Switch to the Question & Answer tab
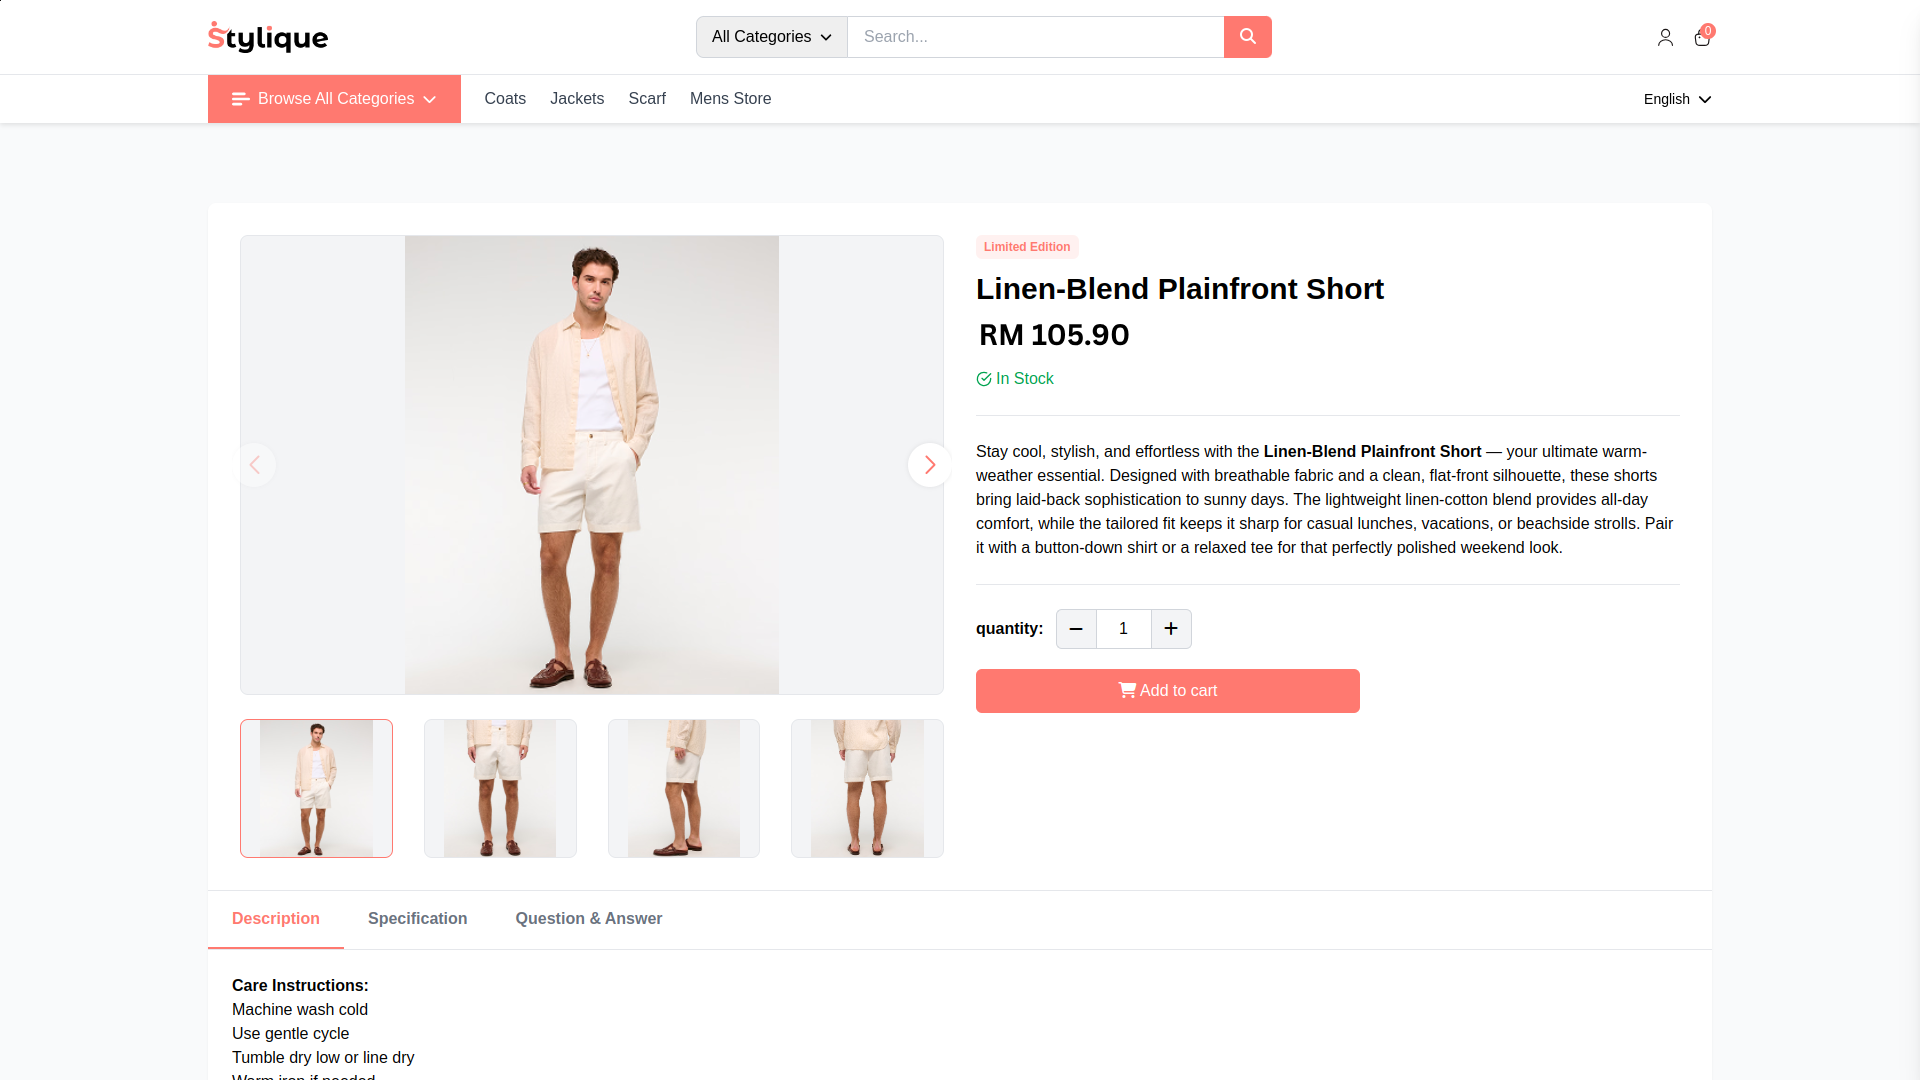This screenshot has width=1920, height=1080. click(588, 919)
